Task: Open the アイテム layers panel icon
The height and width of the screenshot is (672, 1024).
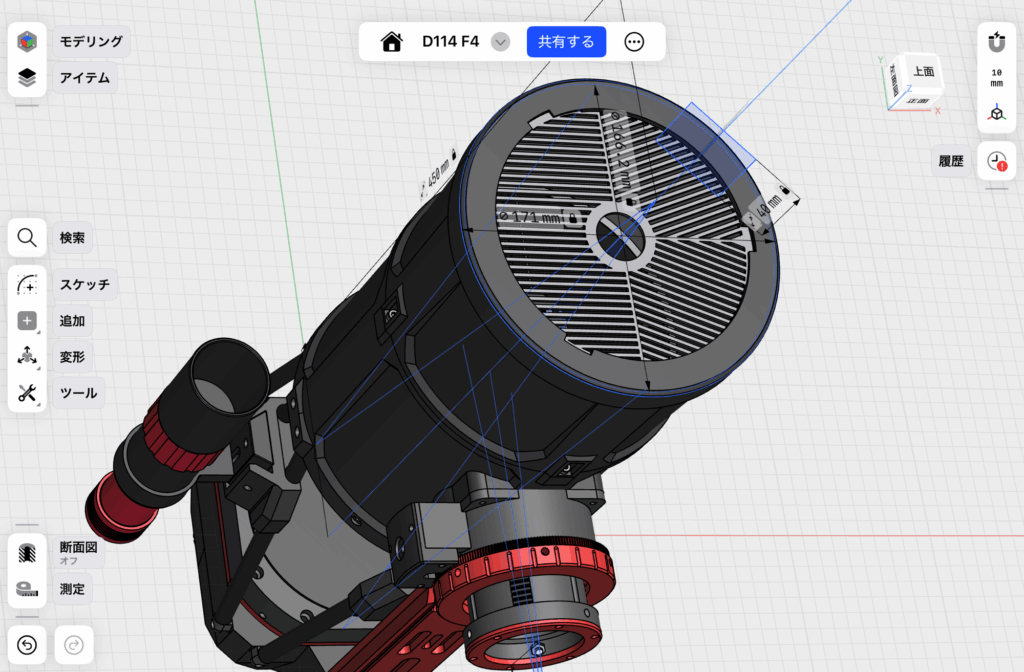Action: [x=28, y=78]
